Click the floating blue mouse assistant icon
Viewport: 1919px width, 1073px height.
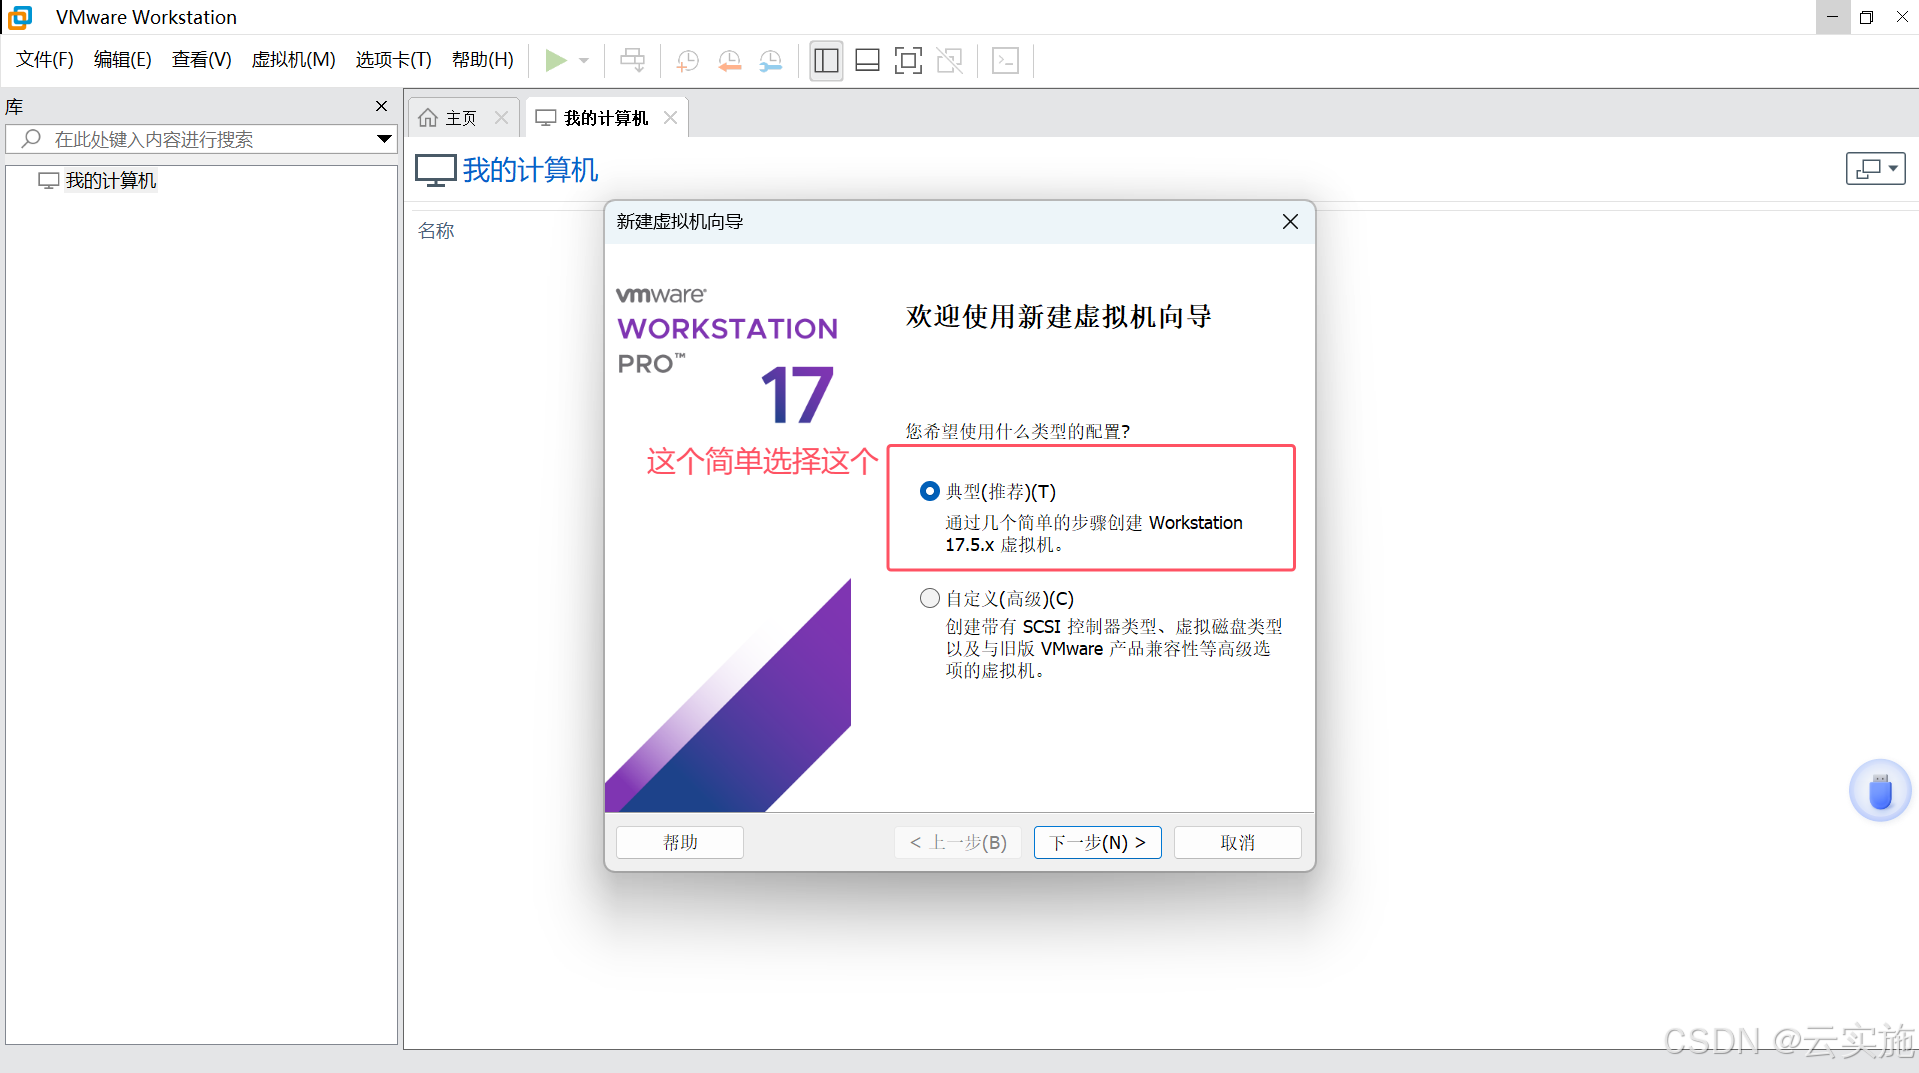pos(1880,791)
